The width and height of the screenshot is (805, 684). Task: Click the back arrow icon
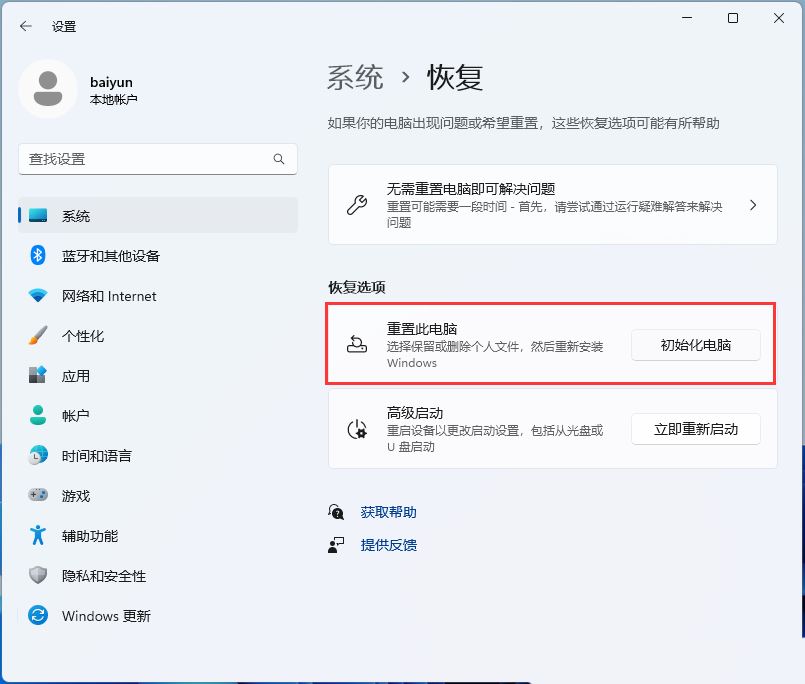click(x=26, y=26)
